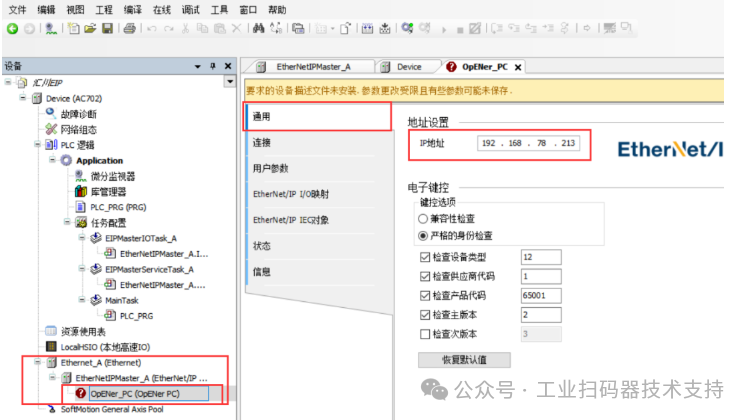Close the OpENer_PC tab

(518, 67)
